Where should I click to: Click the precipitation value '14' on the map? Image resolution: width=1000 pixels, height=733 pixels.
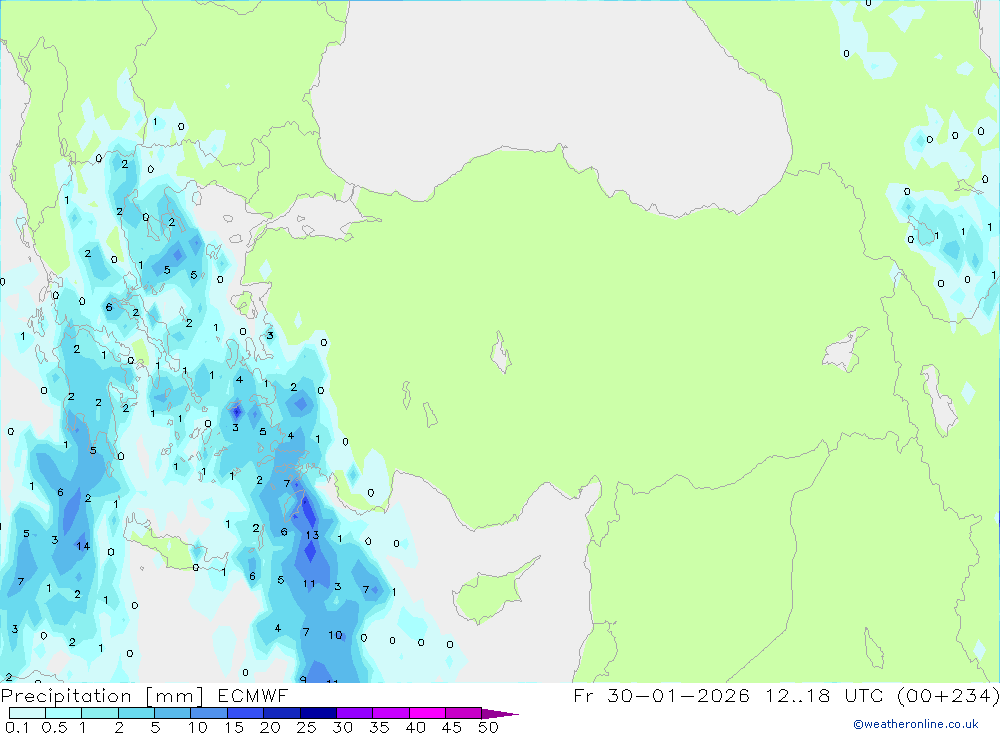click(83, 546)
